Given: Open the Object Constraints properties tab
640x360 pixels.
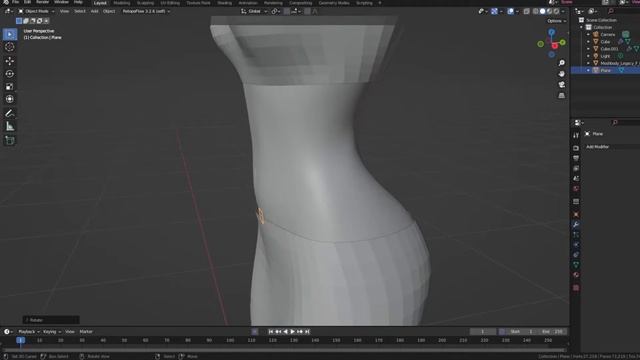Looking at the screenshot, I should coord(576,255).
